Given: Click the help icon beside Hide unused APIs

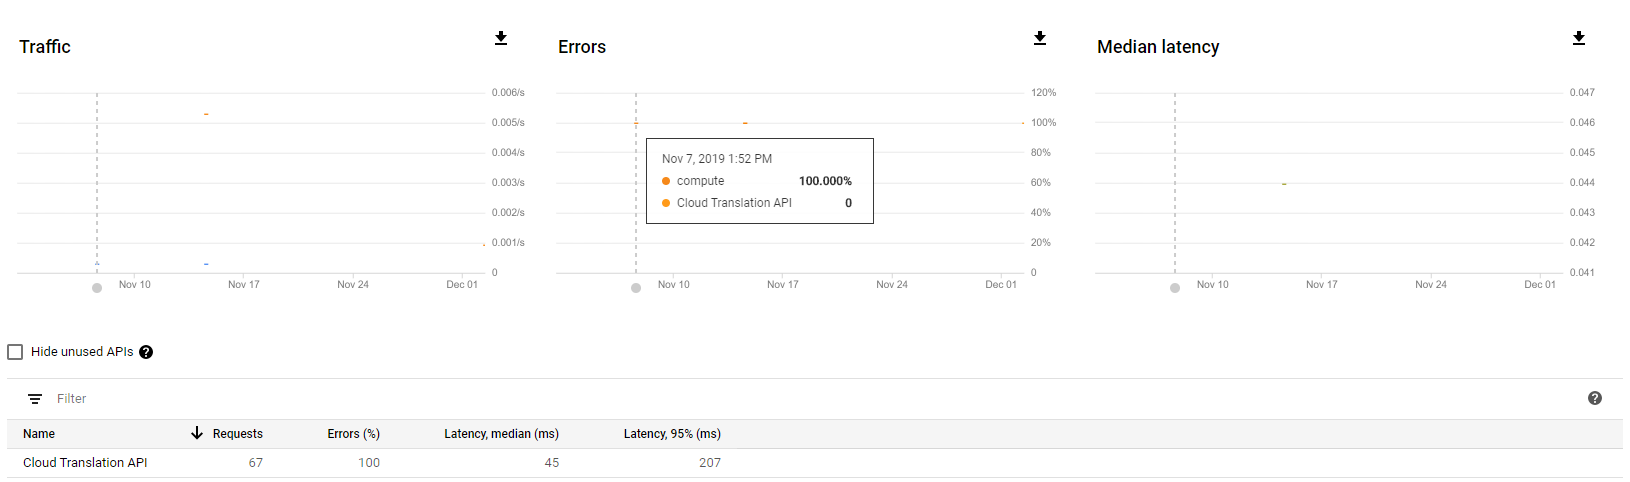Looking at the screenshot, I should click(146, 352).
